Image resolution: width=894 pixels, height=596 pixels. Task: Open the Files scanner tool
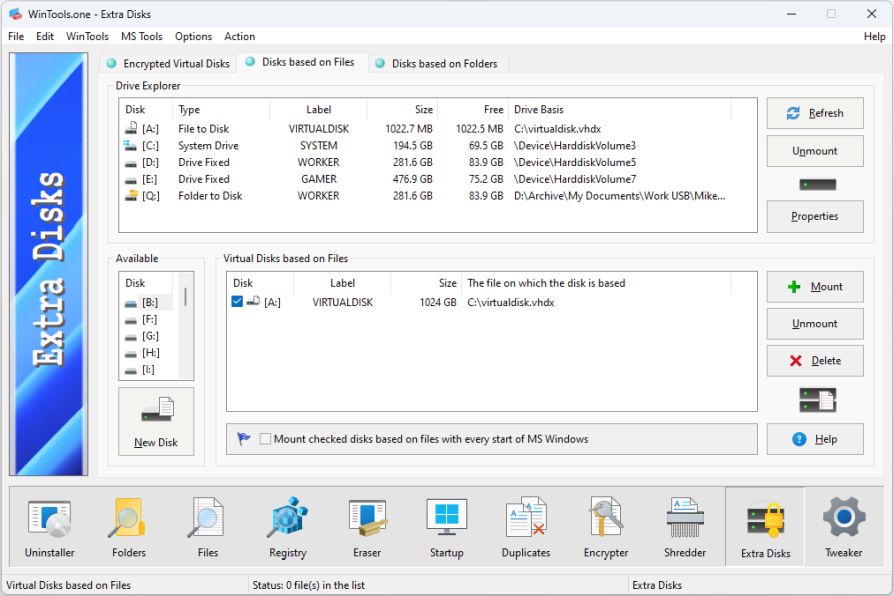(x=208, y=528)
